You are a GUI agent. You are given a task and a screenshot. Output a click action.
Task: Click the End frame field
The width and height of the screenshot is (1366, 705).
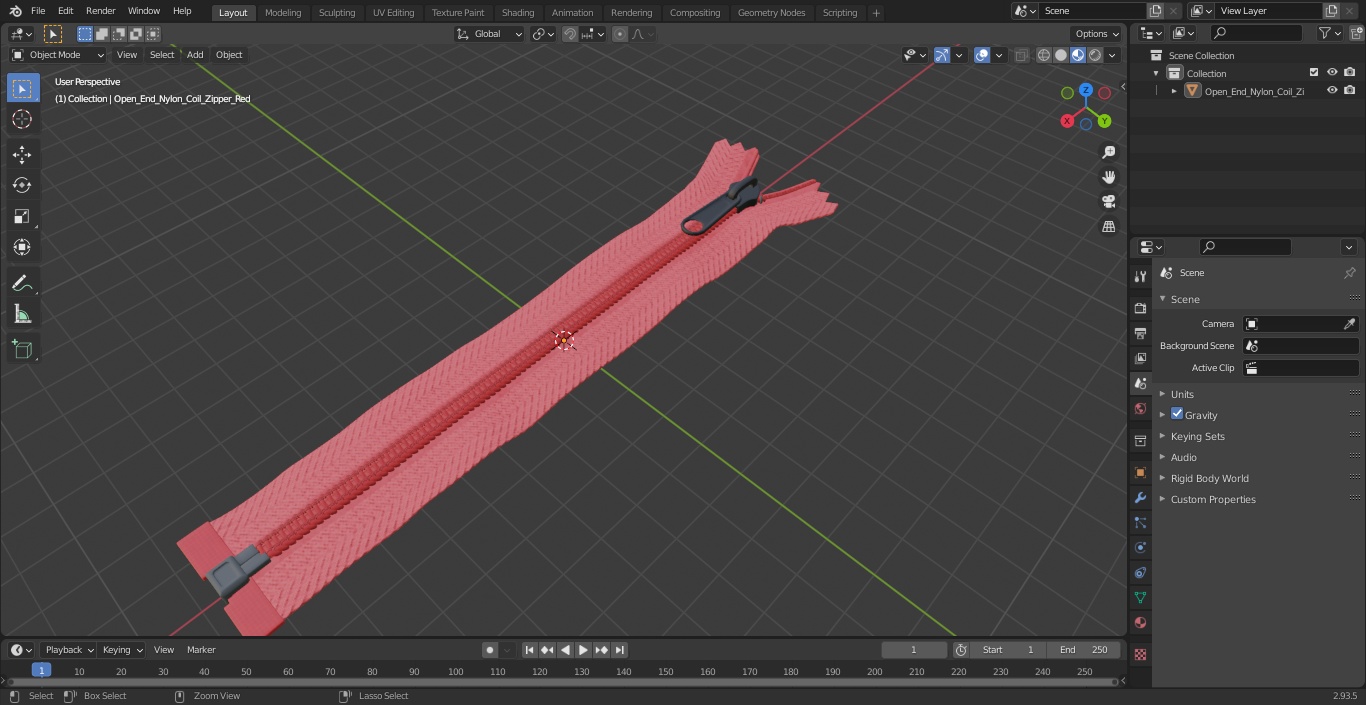(x=1083, y=650)
